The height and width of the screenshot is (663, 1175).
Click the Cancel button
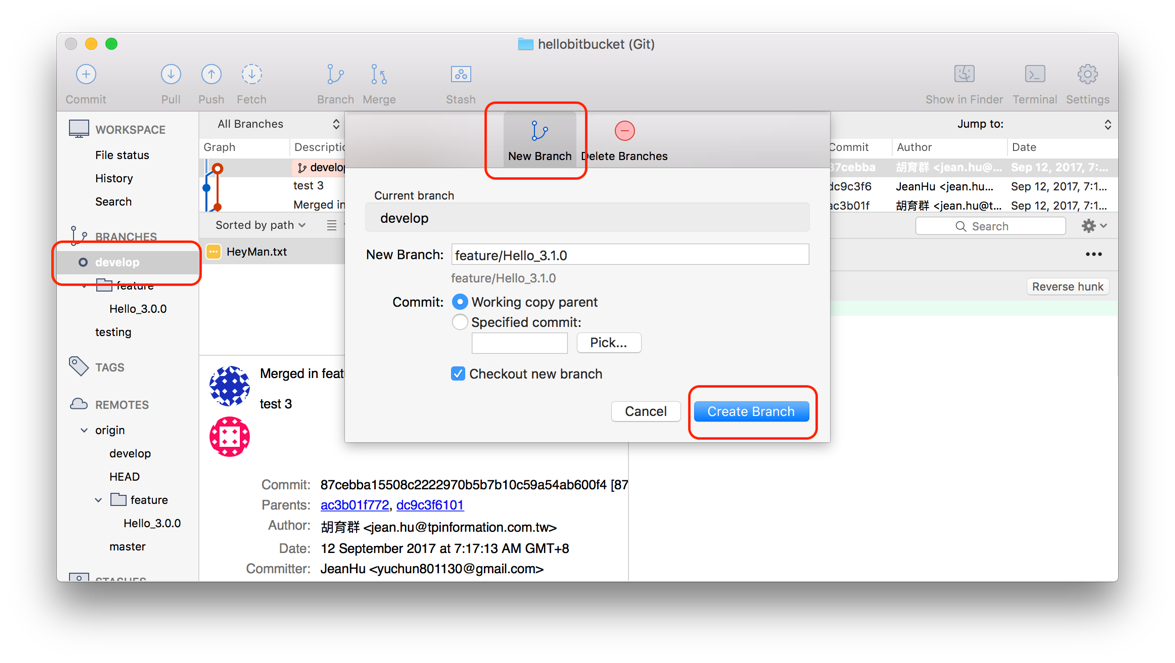click(x=645, y=411)
